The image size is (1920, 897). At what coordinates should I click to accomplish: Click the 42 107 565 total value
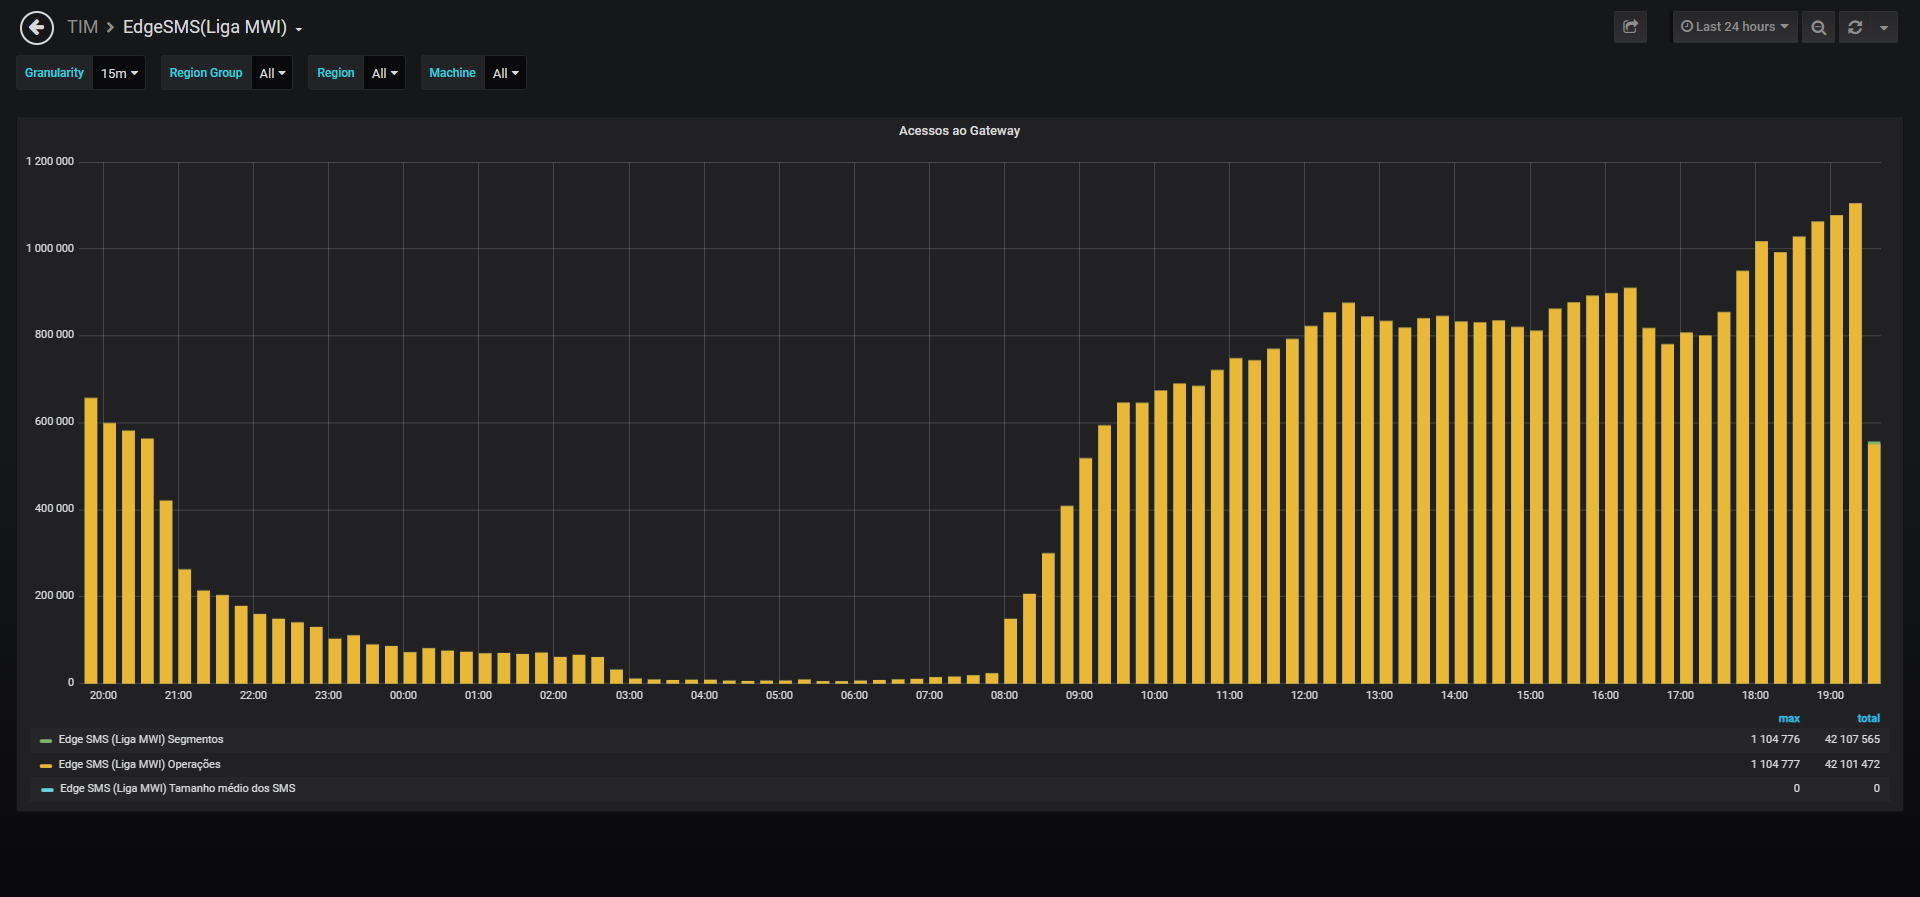point(1852,740)
